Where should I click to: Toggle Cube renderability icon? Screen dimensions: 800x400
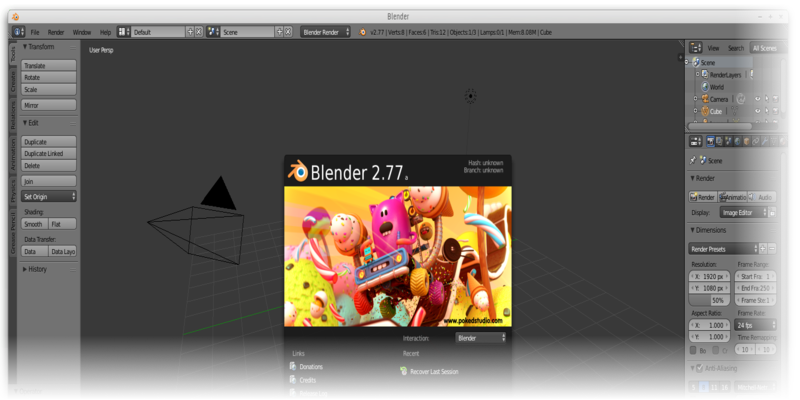click(776, 111)
